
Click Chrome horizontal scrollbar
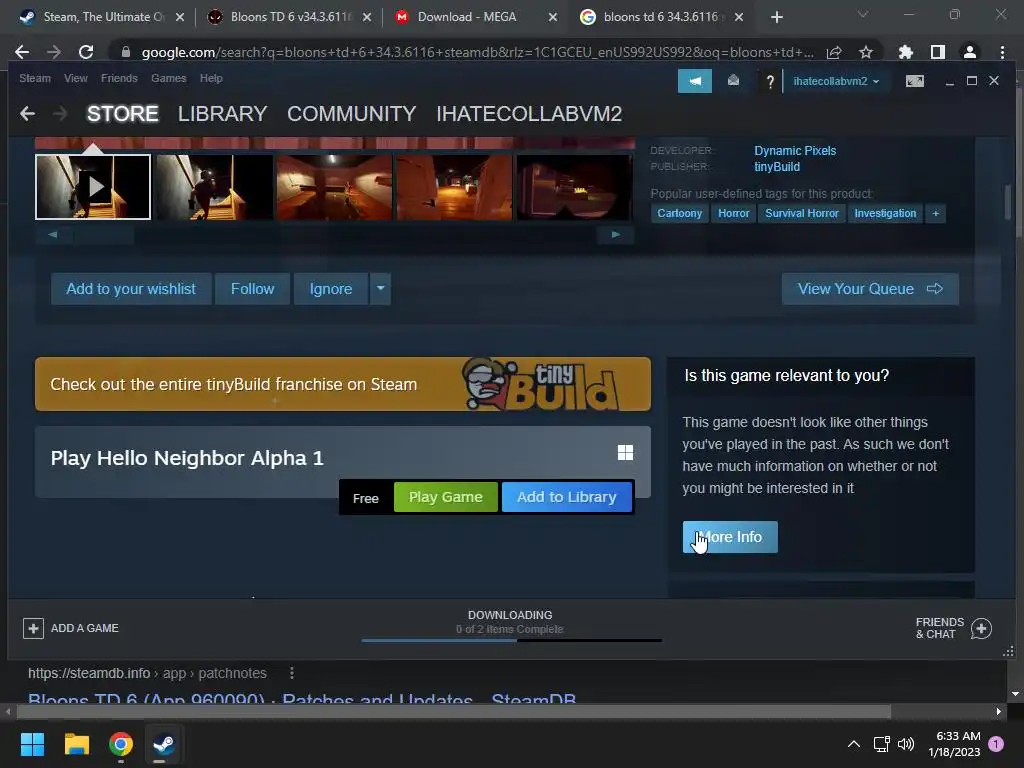(452, 711)
